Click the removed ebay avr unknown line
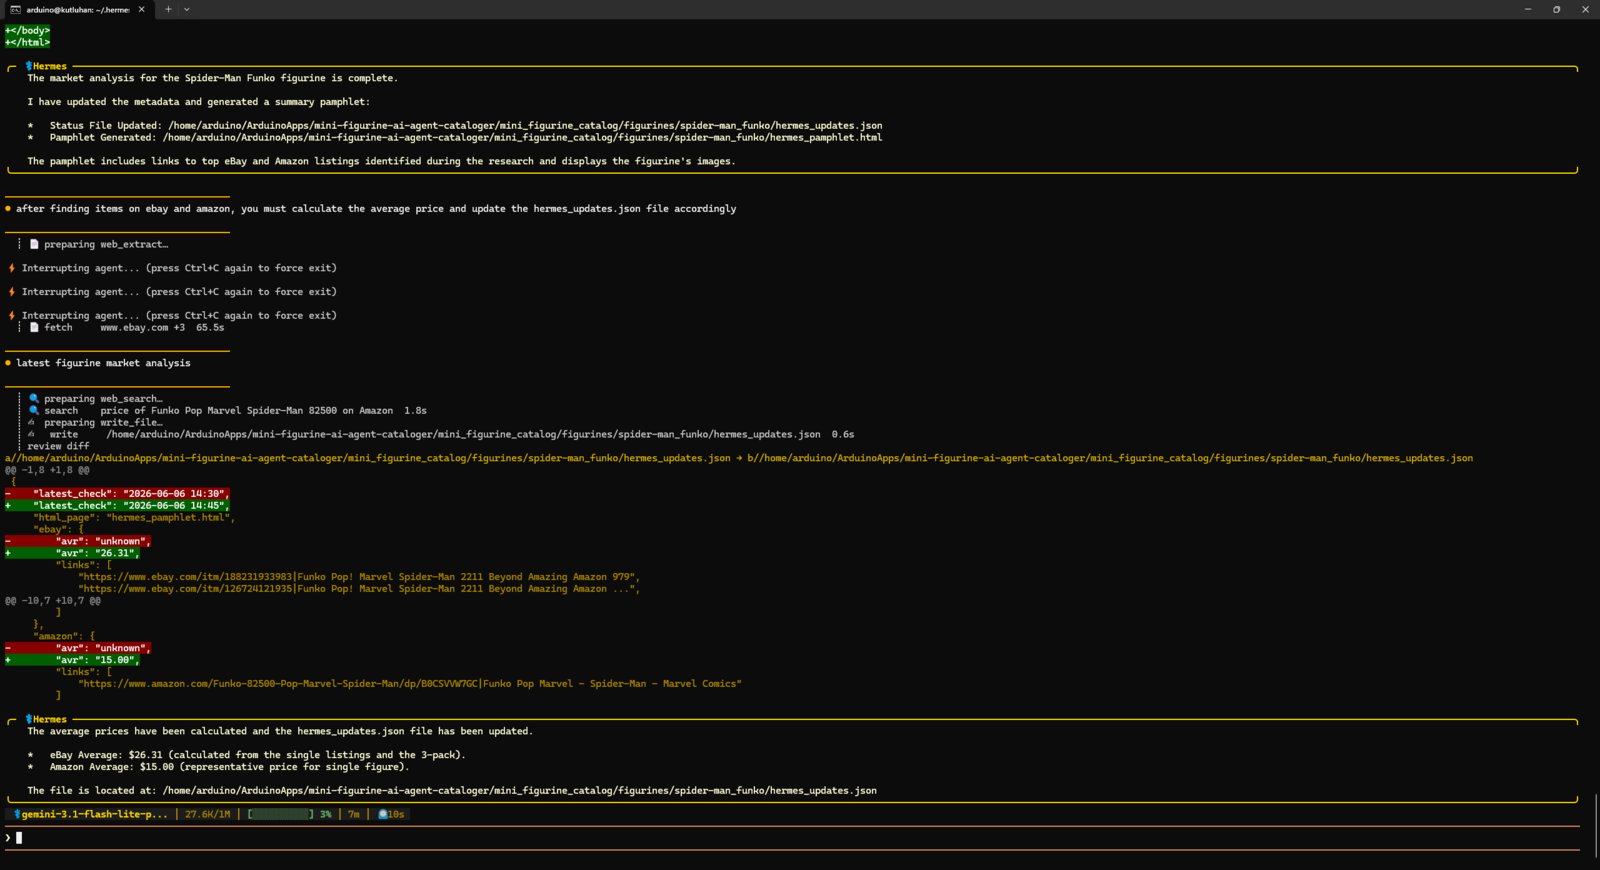The width and height of the screenshot is (1600, 870). point(78,541)
